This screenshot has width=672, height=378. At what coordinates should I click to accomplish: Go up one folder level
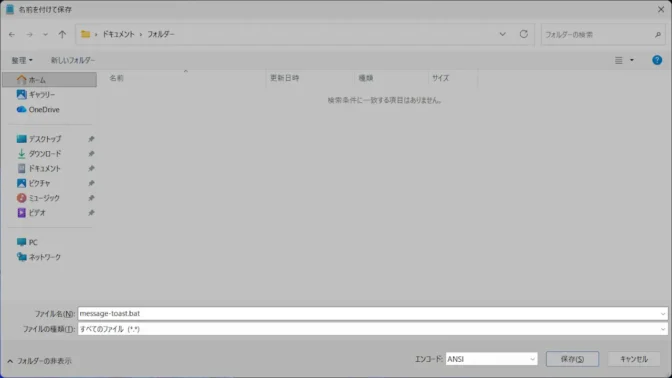(x=62, y=34)
